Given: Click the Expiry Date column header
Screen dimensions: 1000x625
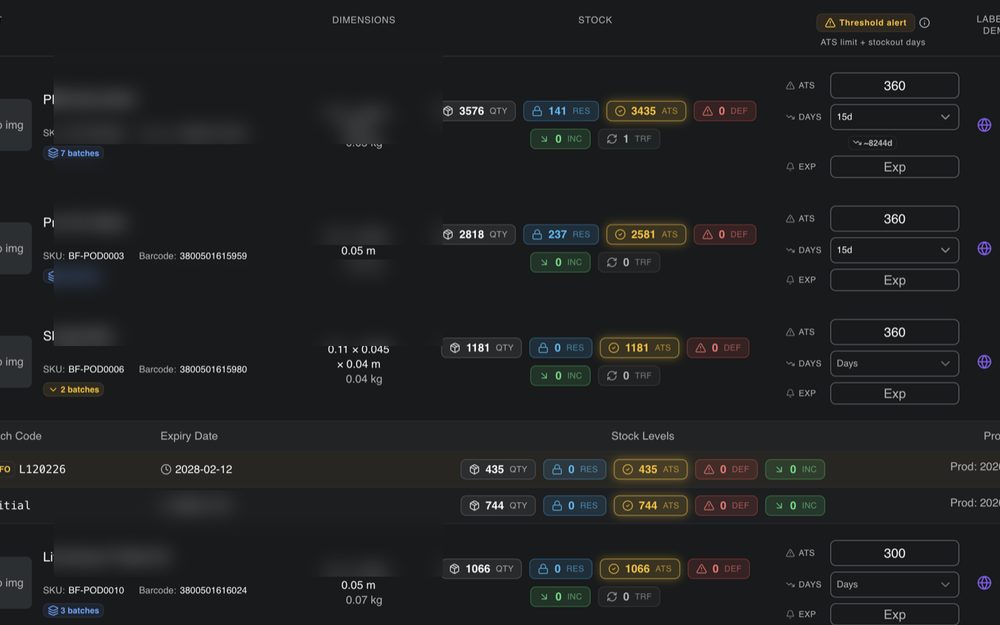Looking at the screenshot, I should (x=189, y=436).
